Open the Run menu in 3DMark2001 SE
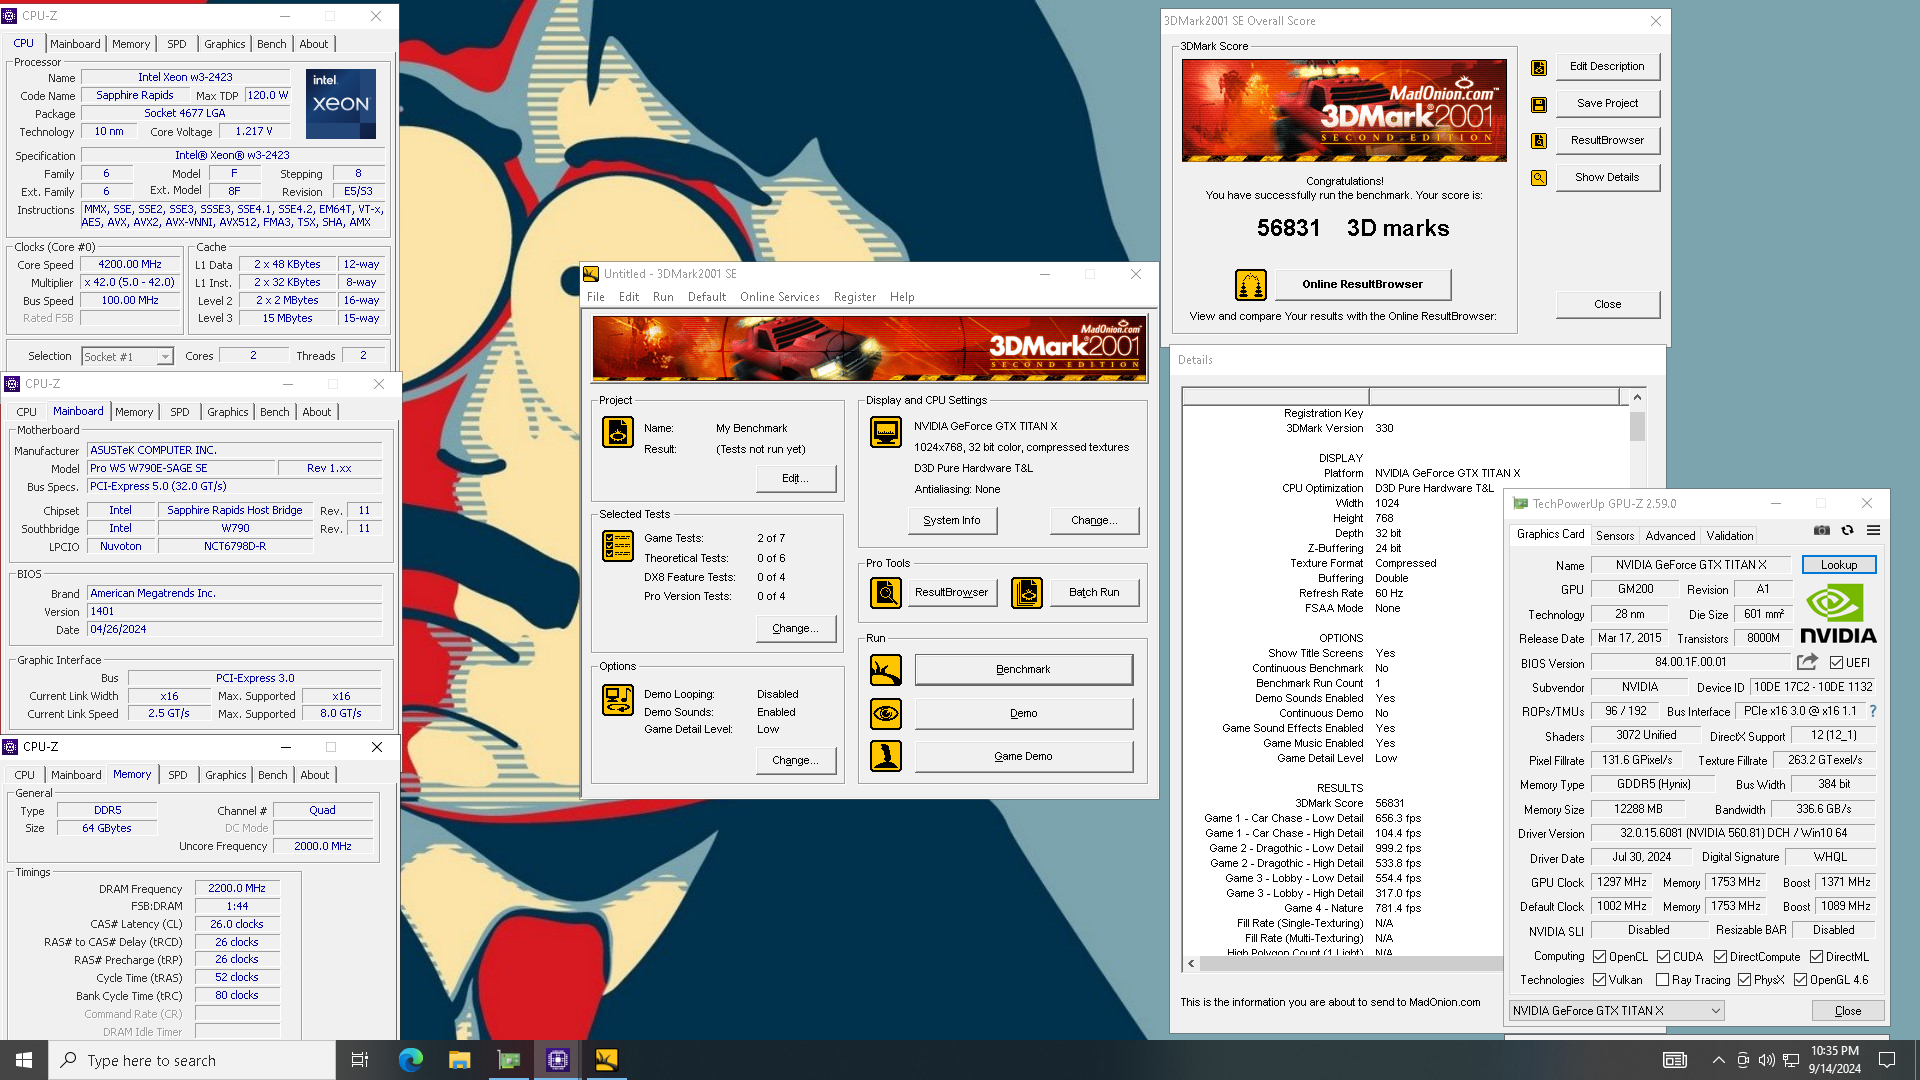This screenshot has height=1080, width=1920. coord(663,297)
